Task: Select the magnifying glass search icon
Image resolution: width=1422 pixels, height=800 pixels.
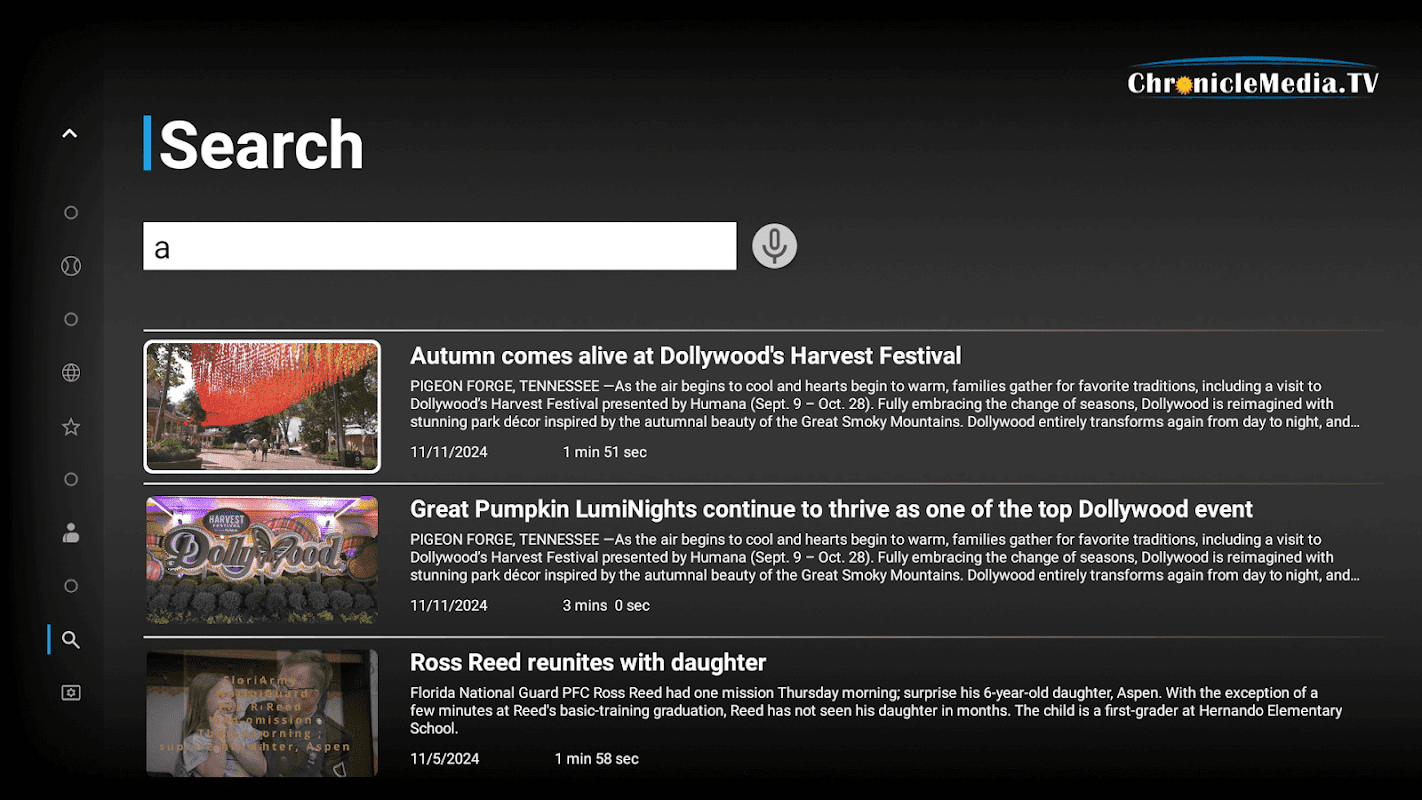Action: pyautogui.click(x=71, y=640)
